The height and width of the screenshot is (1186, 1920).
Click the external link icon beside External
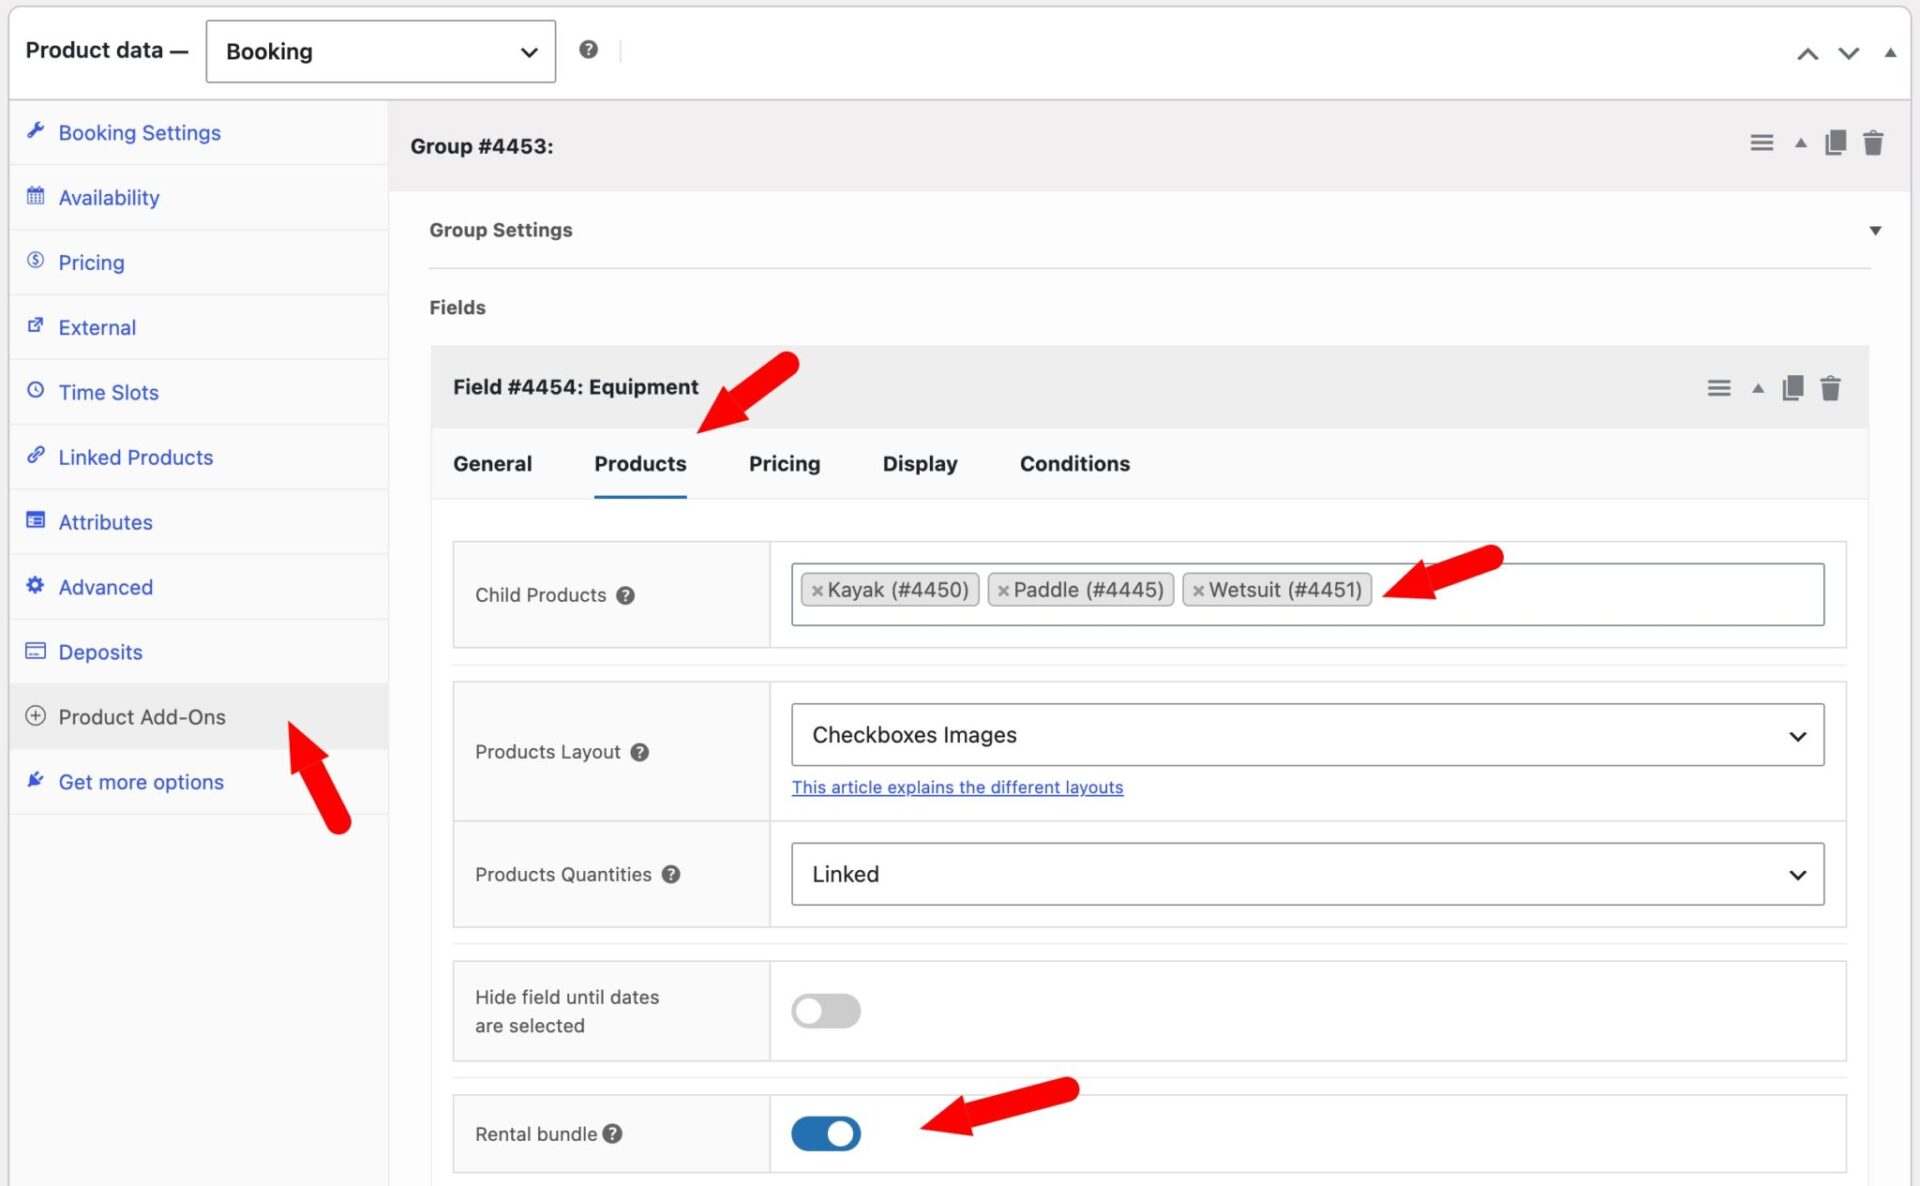click(35, 325)
